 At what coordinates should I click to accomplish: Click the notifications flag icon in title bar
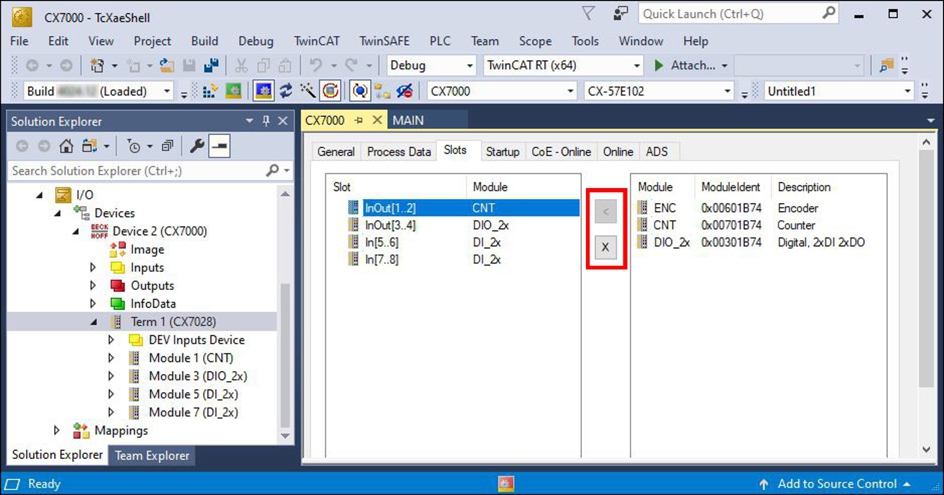point(588,13)
